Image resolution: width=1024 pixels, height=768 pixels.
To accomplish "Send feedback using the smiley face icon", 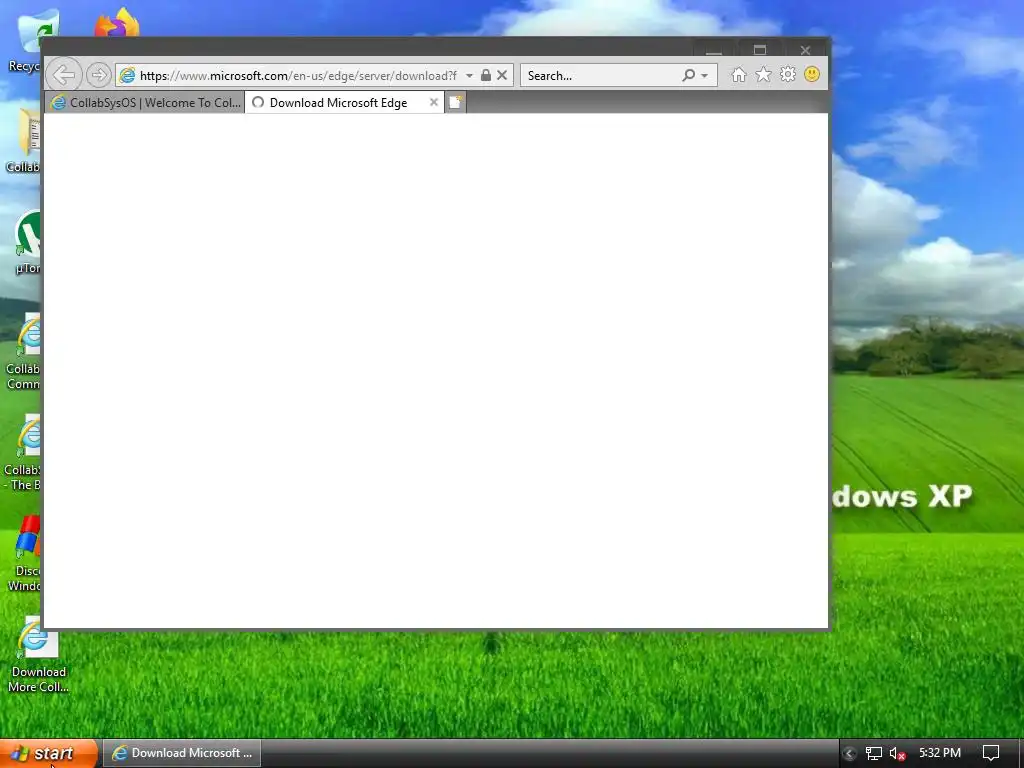I will (x=812, y=74).
